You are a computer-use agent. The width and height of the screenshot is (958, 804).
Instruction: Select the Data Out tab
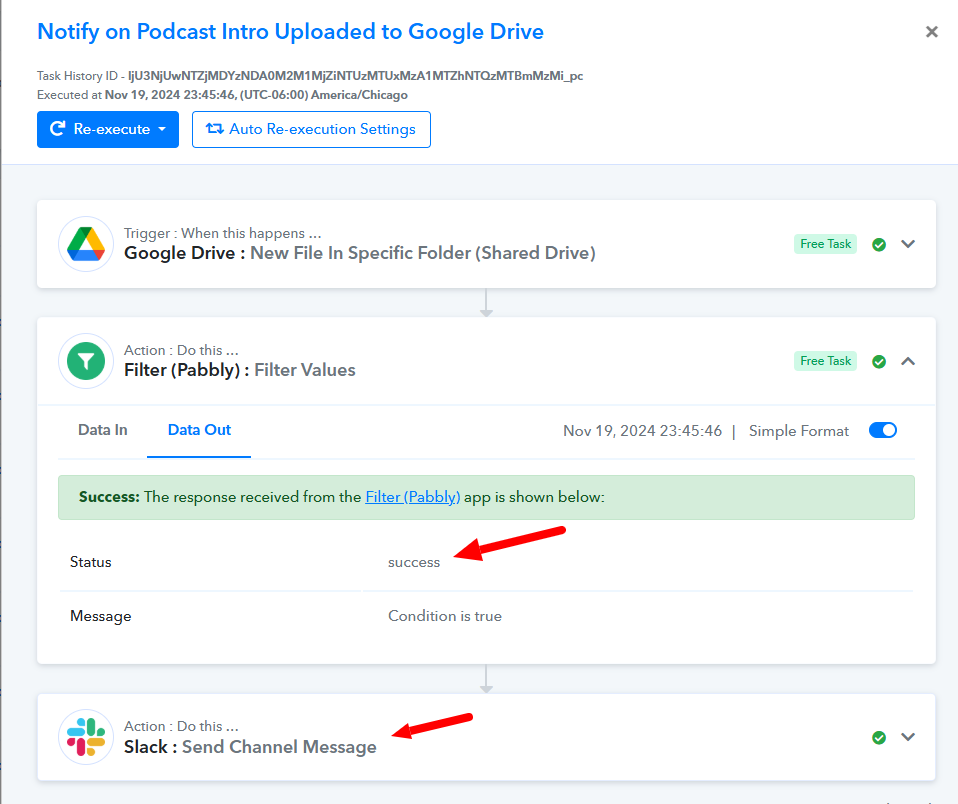click(199, 430)
